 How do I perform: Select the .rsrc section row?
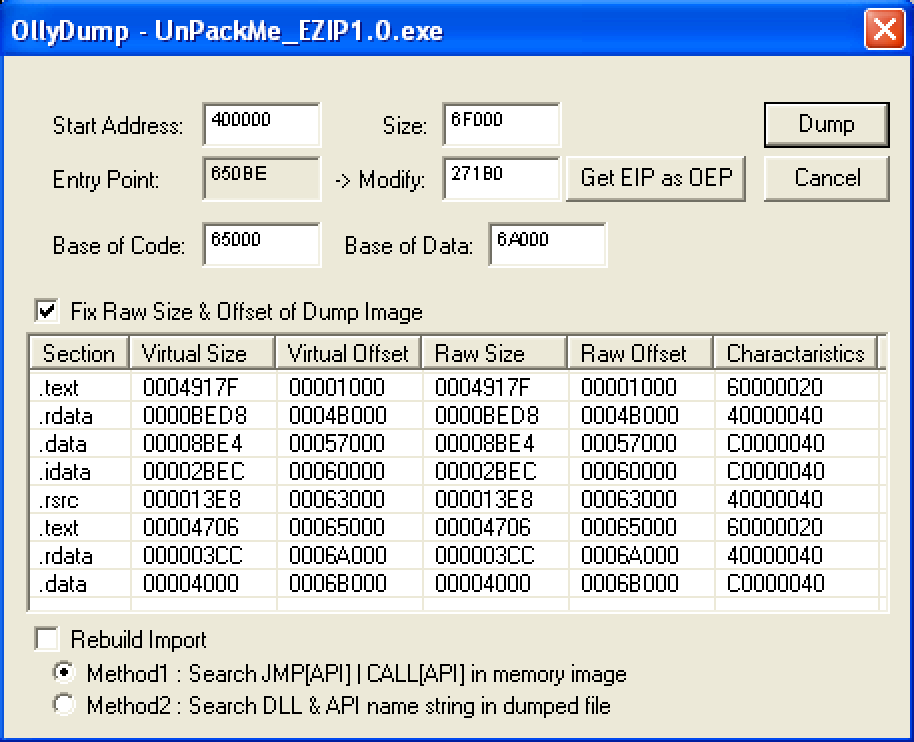click(458, 499)
